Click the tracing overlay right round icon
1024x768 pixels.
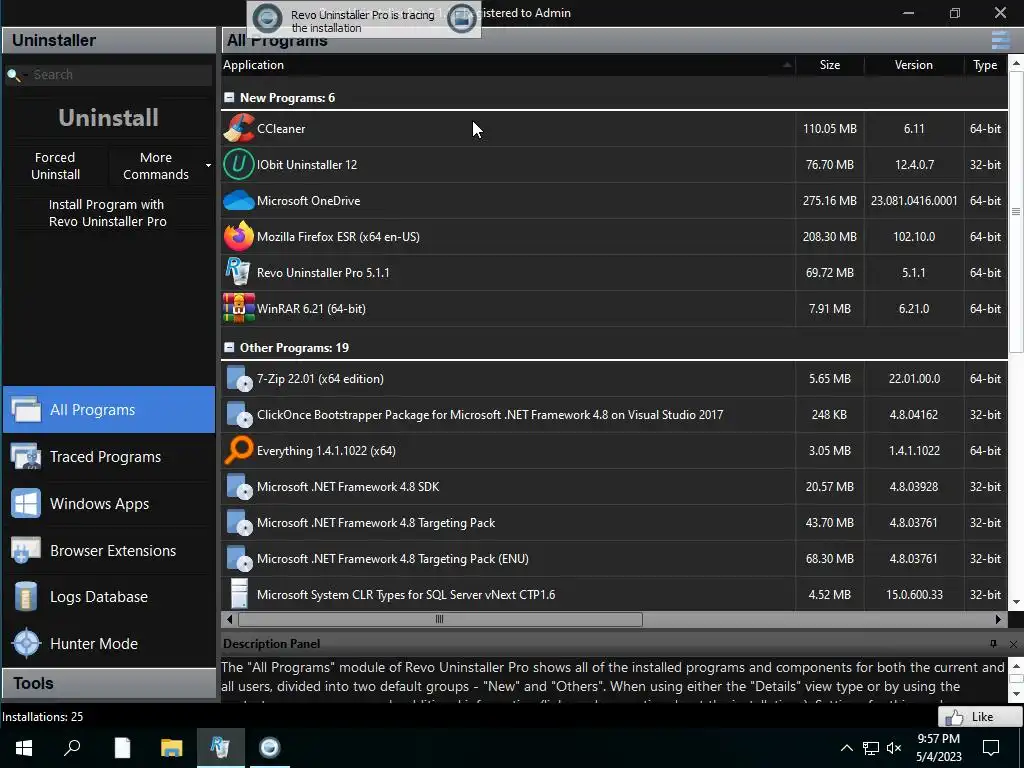(462, 18)
